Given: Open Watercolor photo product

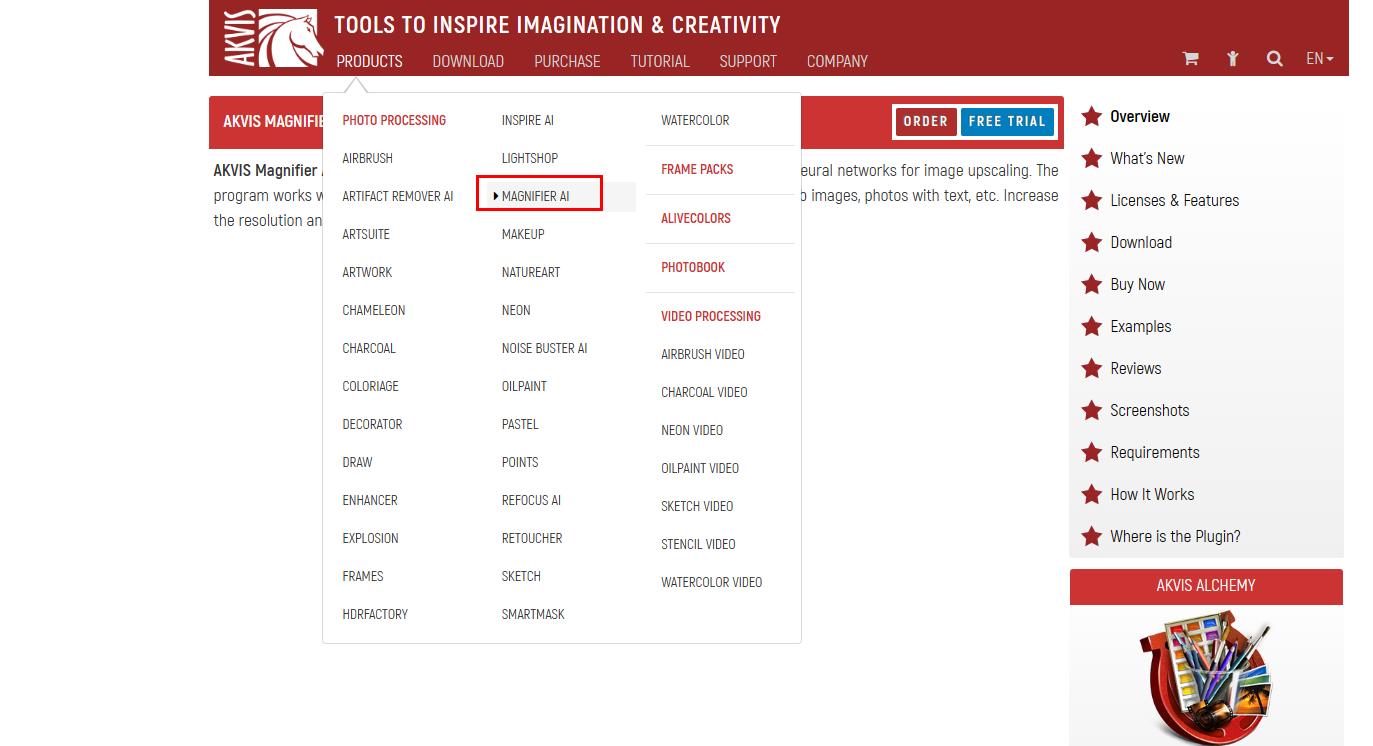Looking at the screenshot, I should (x=695, y=120).
